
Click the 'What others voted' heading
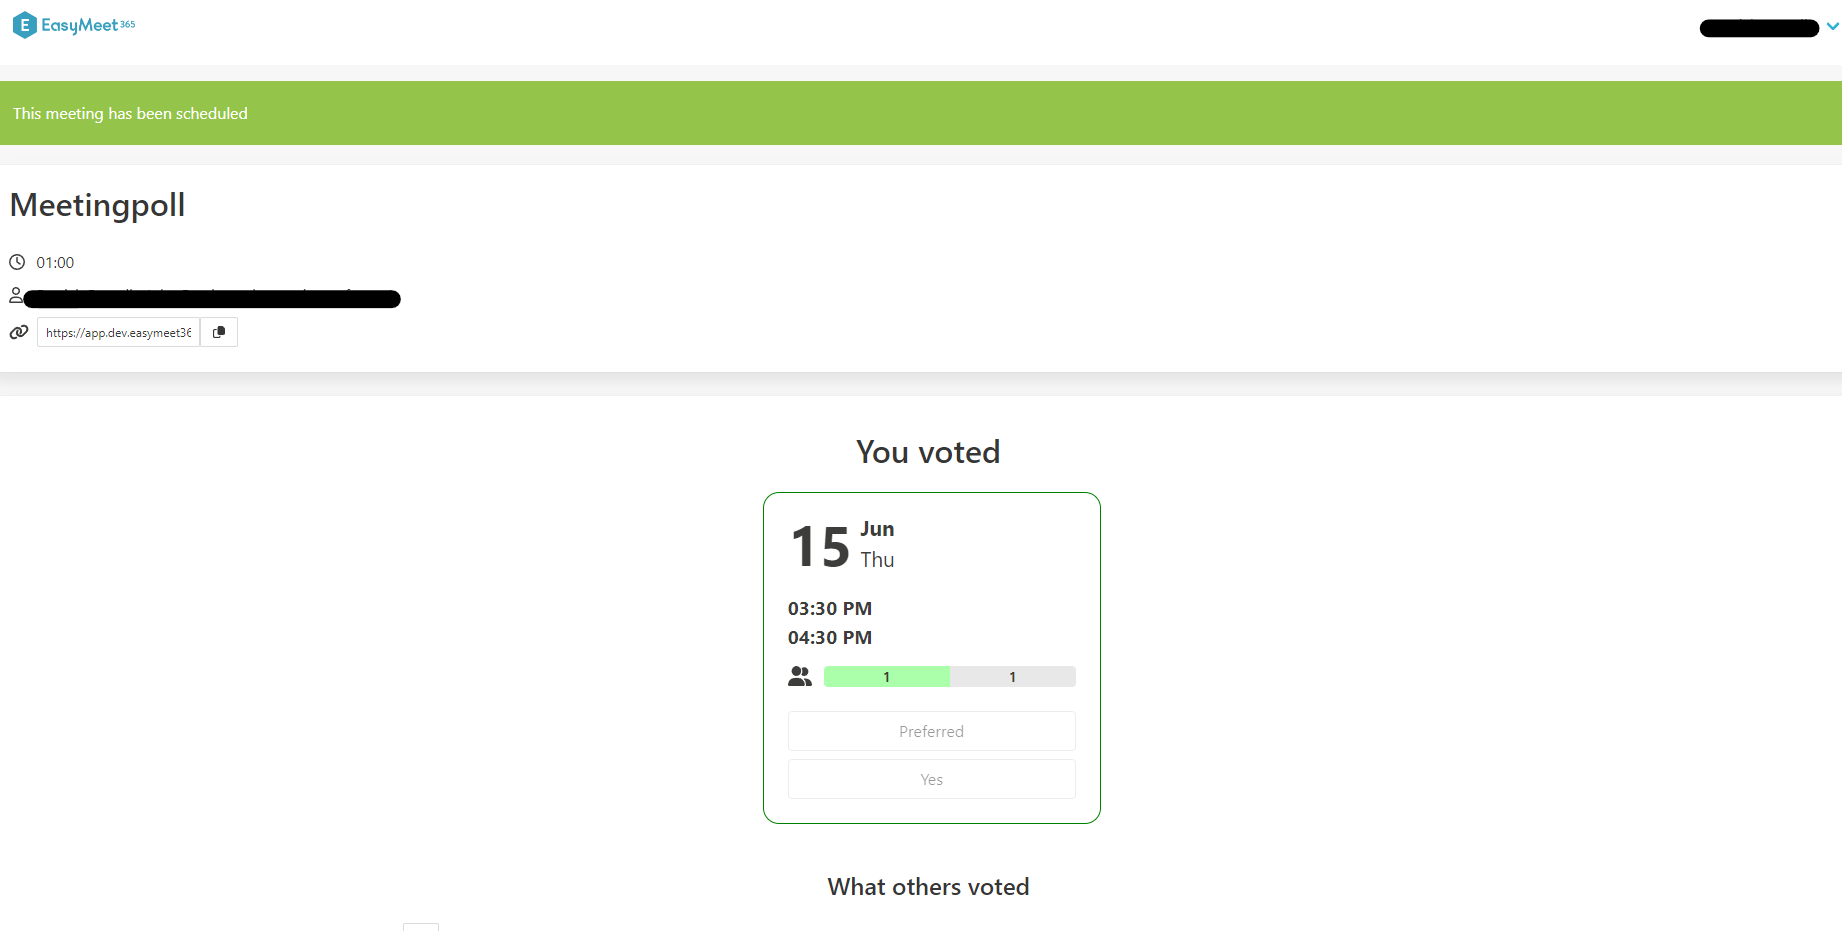(x=928, y=887)
